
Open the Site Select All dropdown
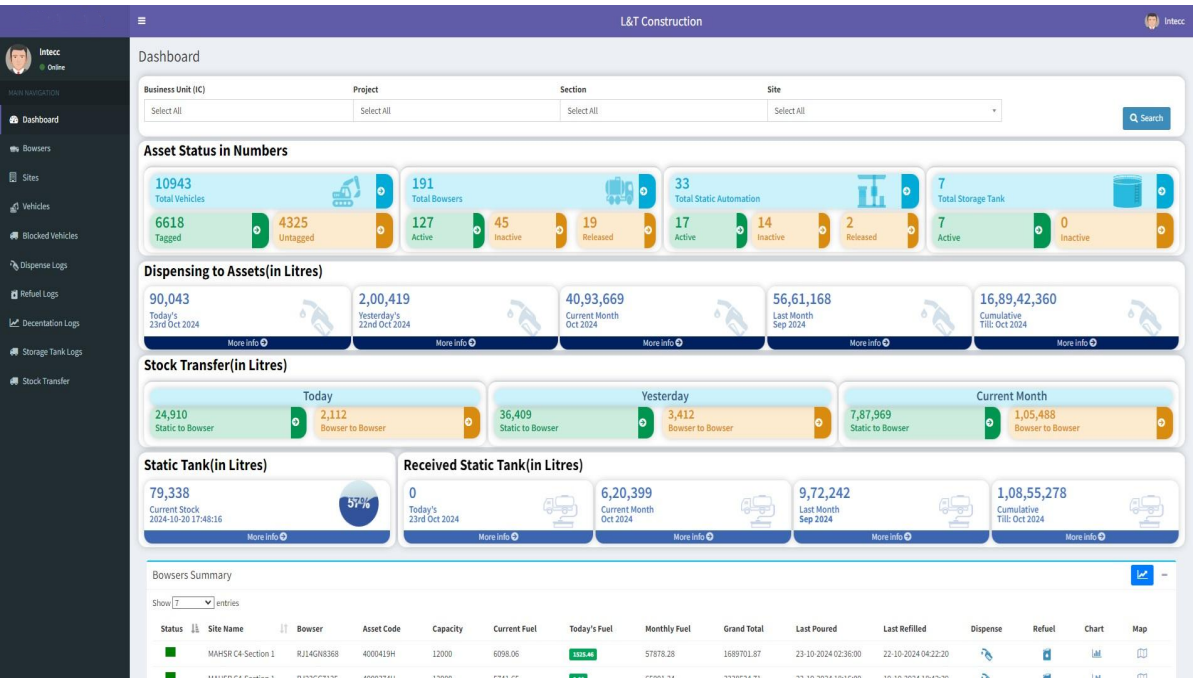coord(884,111)
